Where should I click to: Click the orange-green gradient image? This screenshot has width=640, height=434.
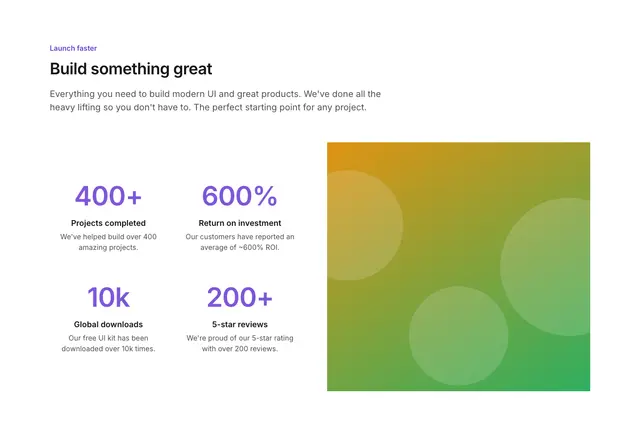click(458, 267)
